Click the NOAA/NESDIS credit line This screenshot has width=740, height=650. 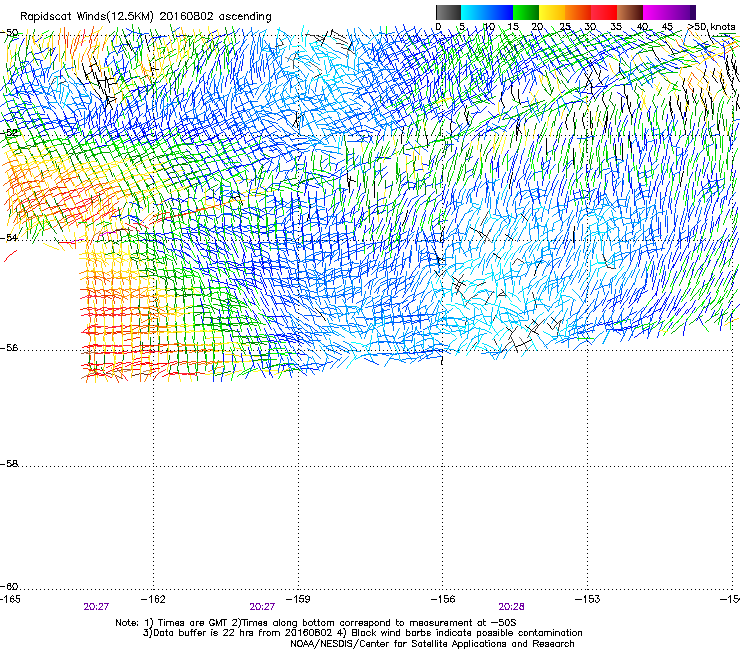432,644
